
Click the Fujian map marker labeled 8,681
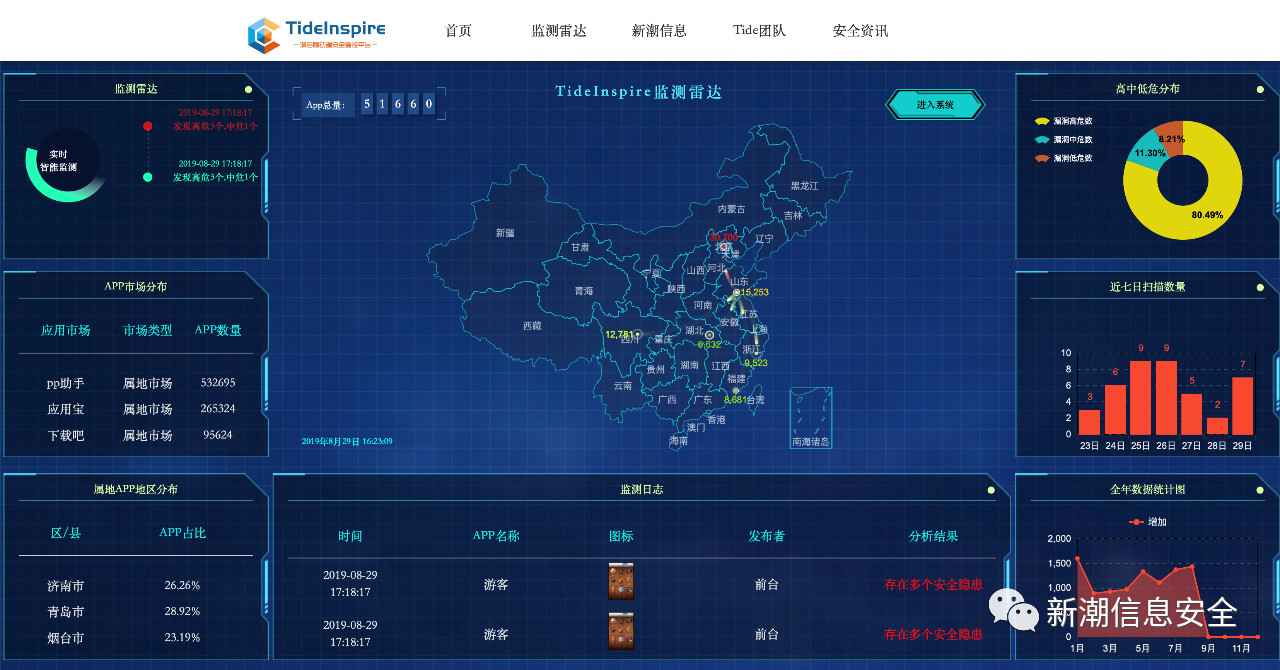(x=736, y=391)
